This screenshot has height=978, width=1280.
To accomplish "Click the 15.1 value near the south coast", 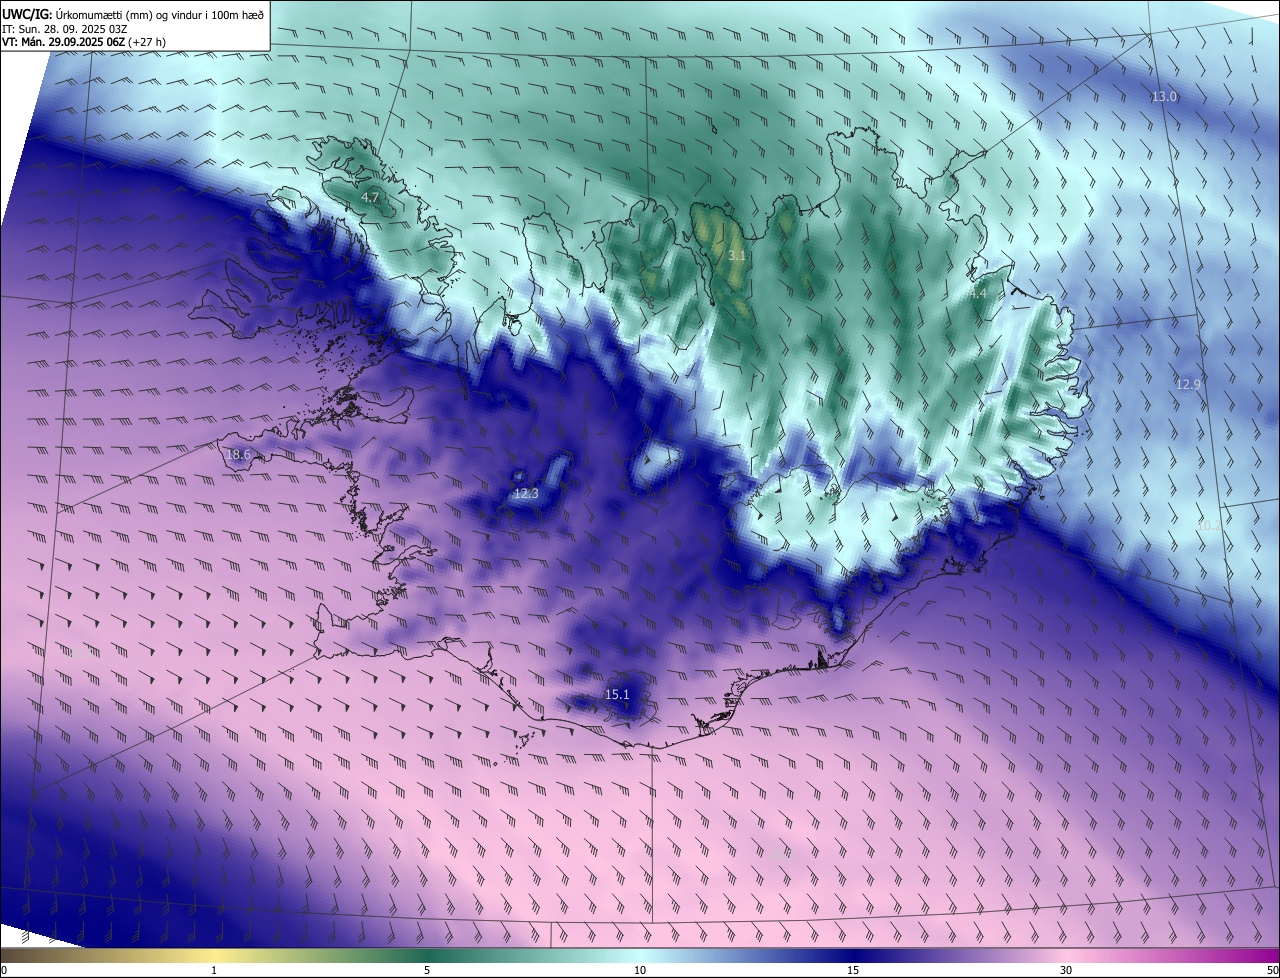I will 618,695.
